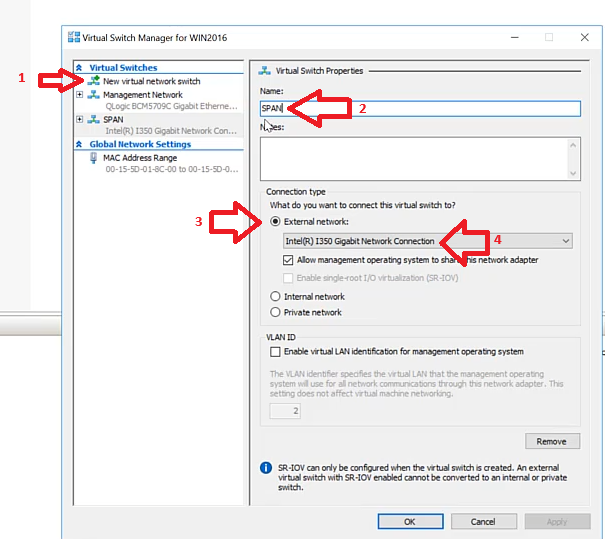This screenshot has height=539, width=605.
Task: Click the Cancel button
Action: (484, 522)
